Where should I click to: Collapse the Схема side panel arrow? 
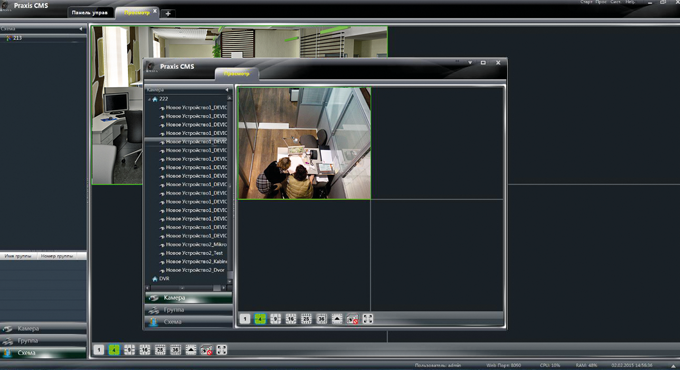[x=81, y=29]
